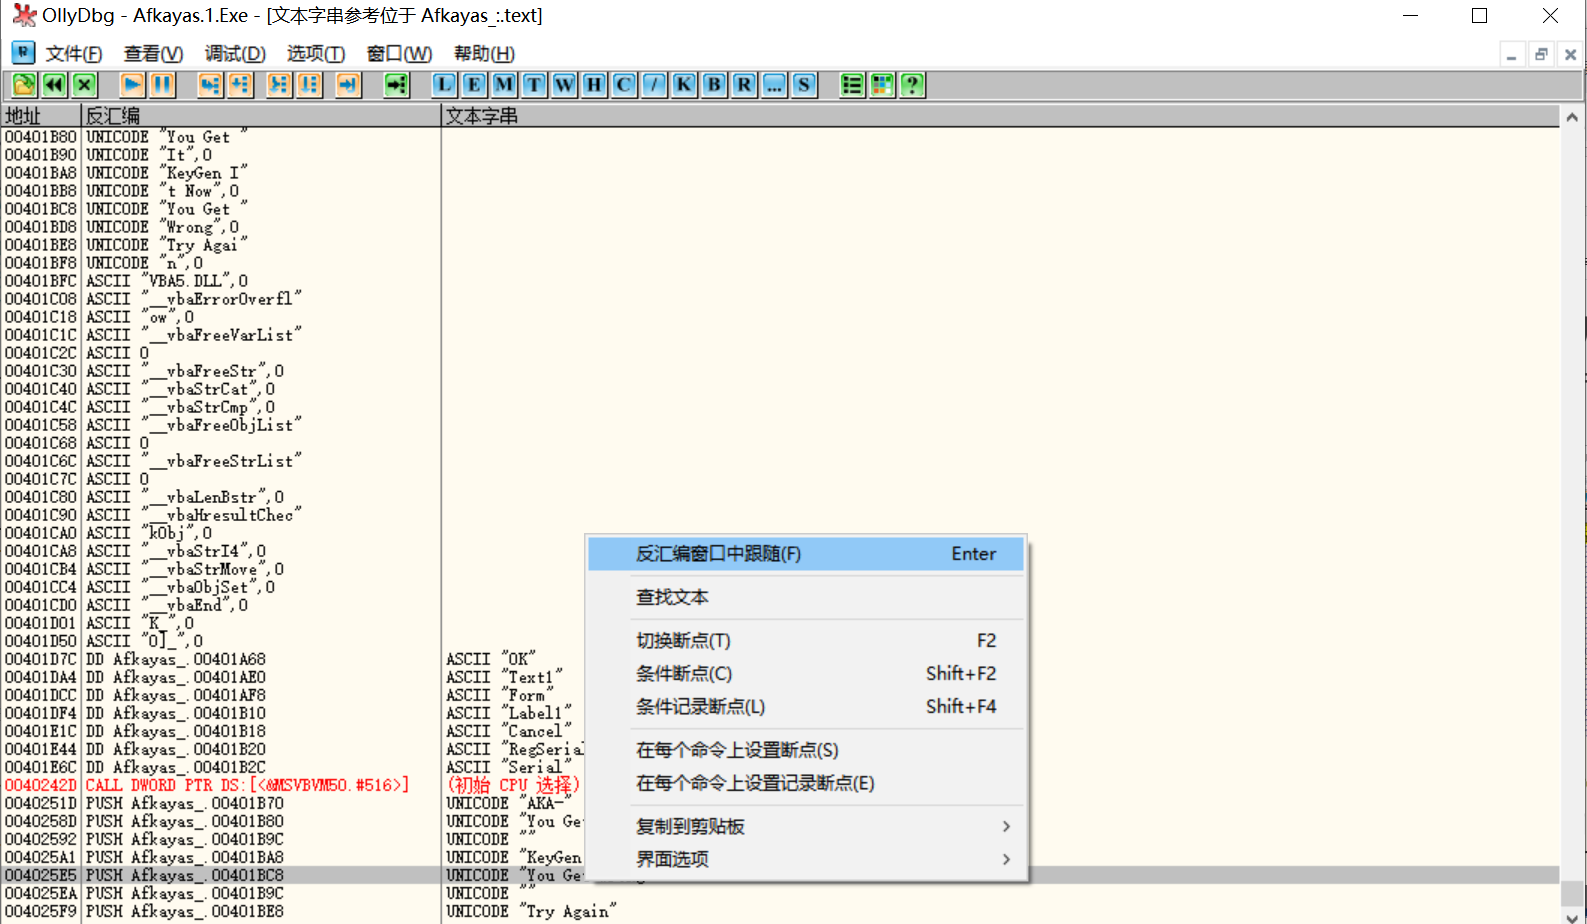This screenshot has width=1587, height=924.
Task: Select row 00401C4C ASCII "__vbaStrCmp"
Action: (780, 407)
